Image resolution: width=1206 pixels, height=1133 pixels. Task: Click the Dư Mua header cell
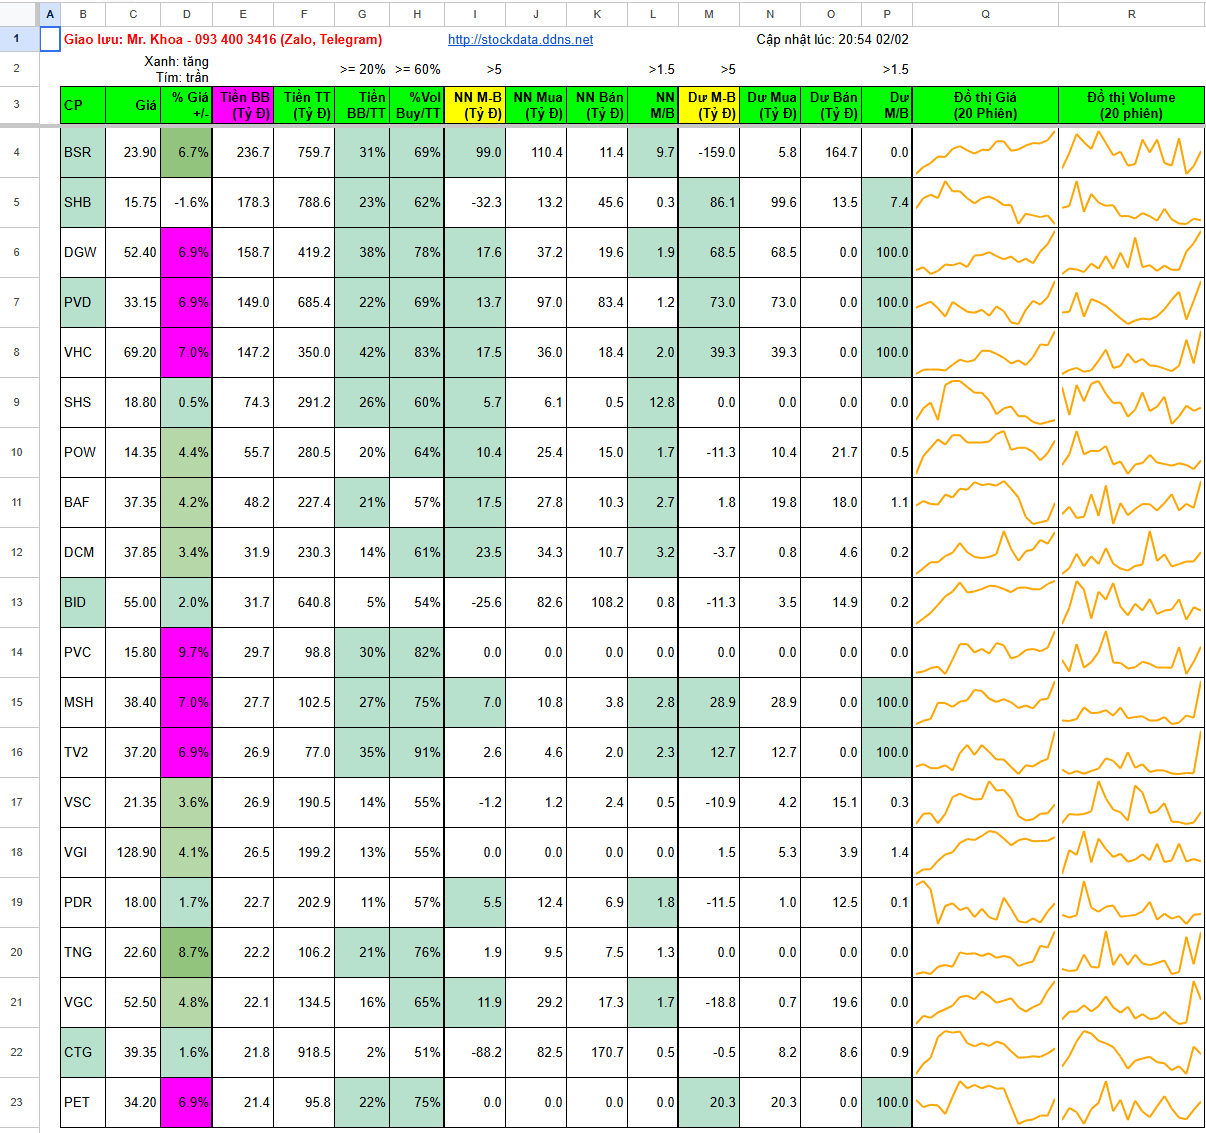coord(770,105)
